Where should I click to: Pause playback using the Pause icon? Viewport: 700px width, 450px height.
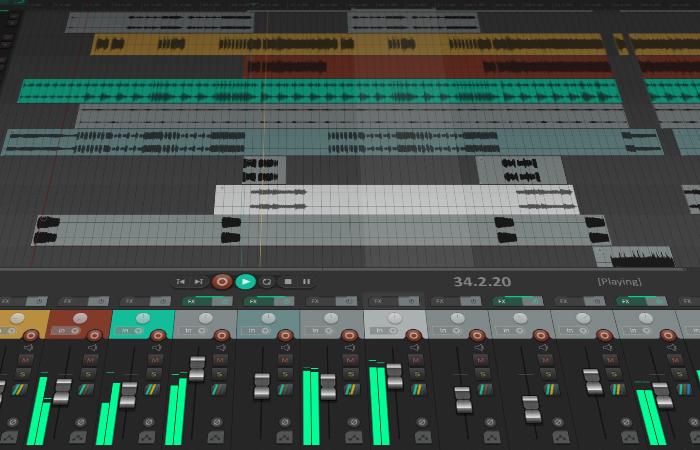(x=306, y=282)
